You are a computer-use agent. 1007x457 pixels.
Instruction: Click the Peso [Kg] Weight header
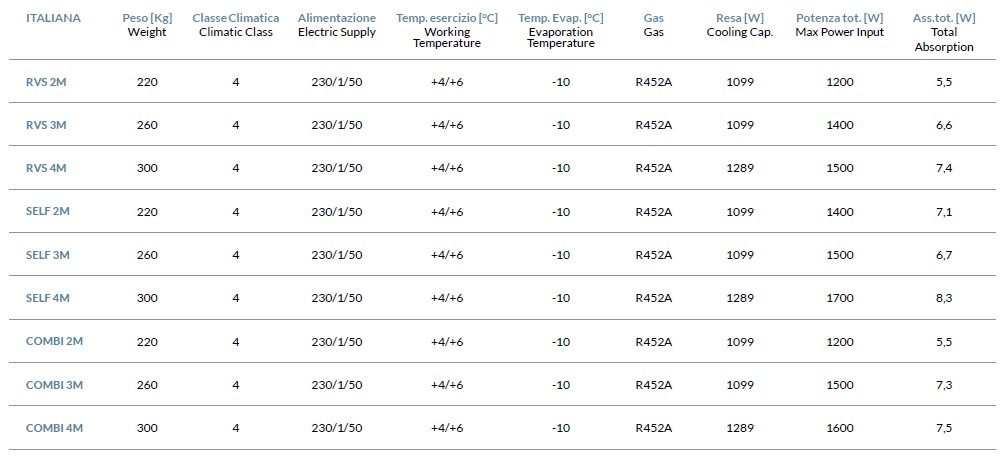147,25
